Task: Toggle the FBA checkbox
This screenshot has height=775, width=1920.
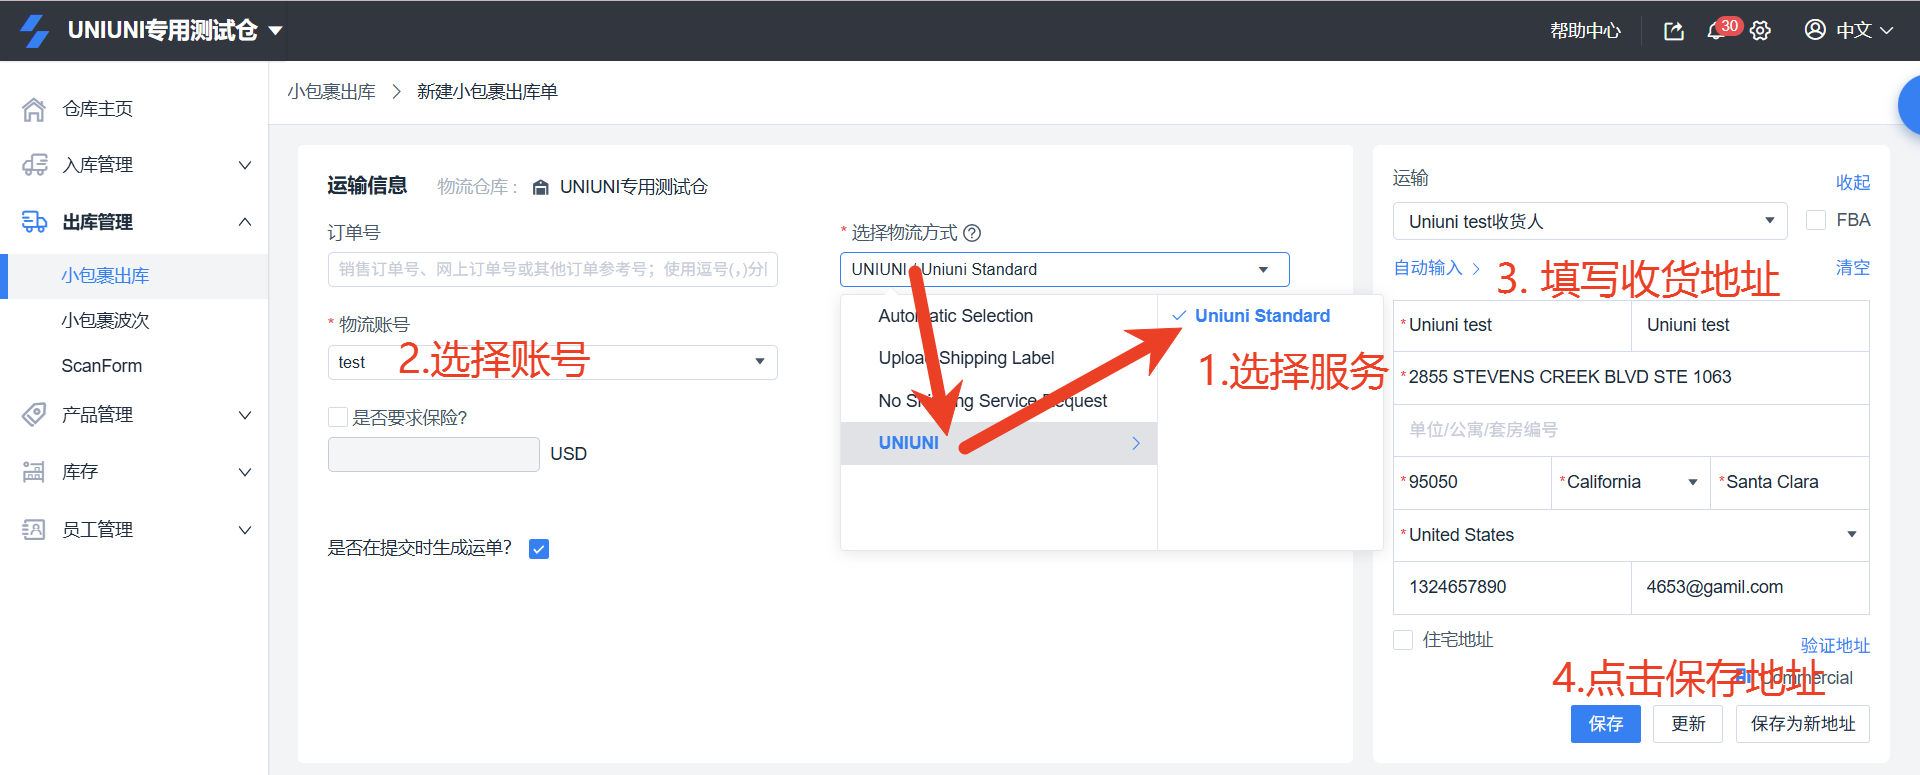Action: (1816, 220)
